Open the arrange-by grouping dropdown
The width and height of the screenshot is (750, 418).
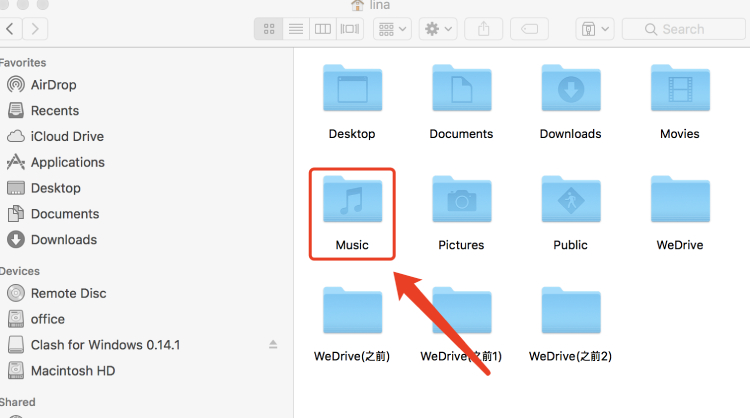(391, 29)
